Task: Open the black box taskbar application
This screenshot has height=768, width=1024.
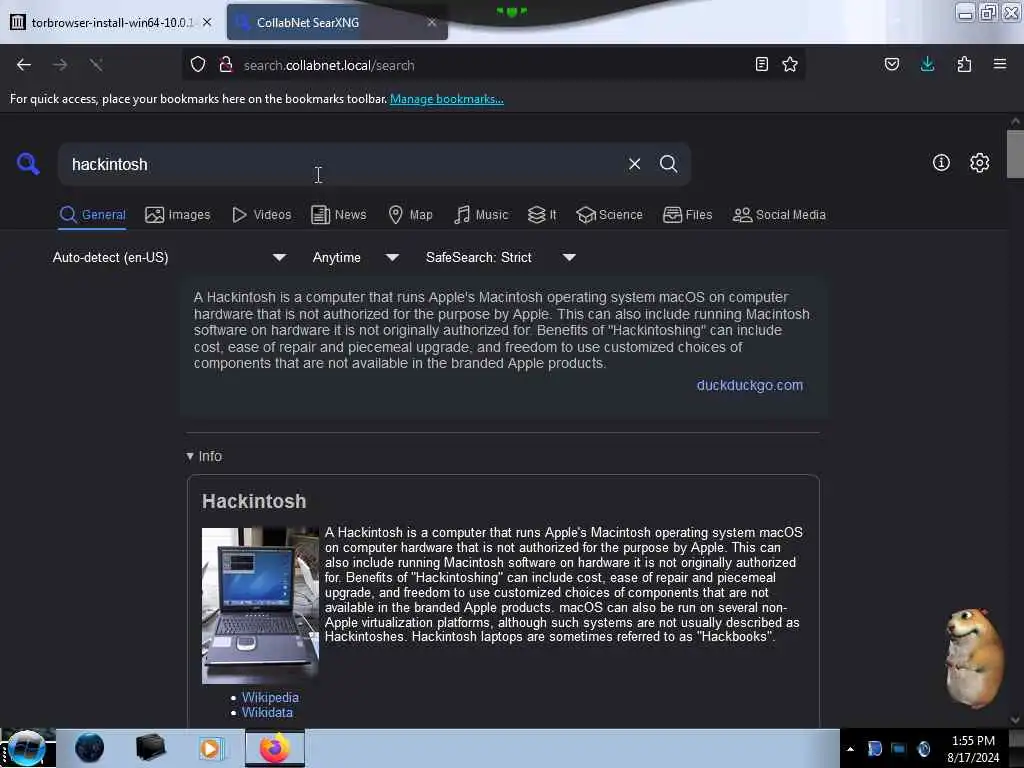Action: (x=150, y=748)
